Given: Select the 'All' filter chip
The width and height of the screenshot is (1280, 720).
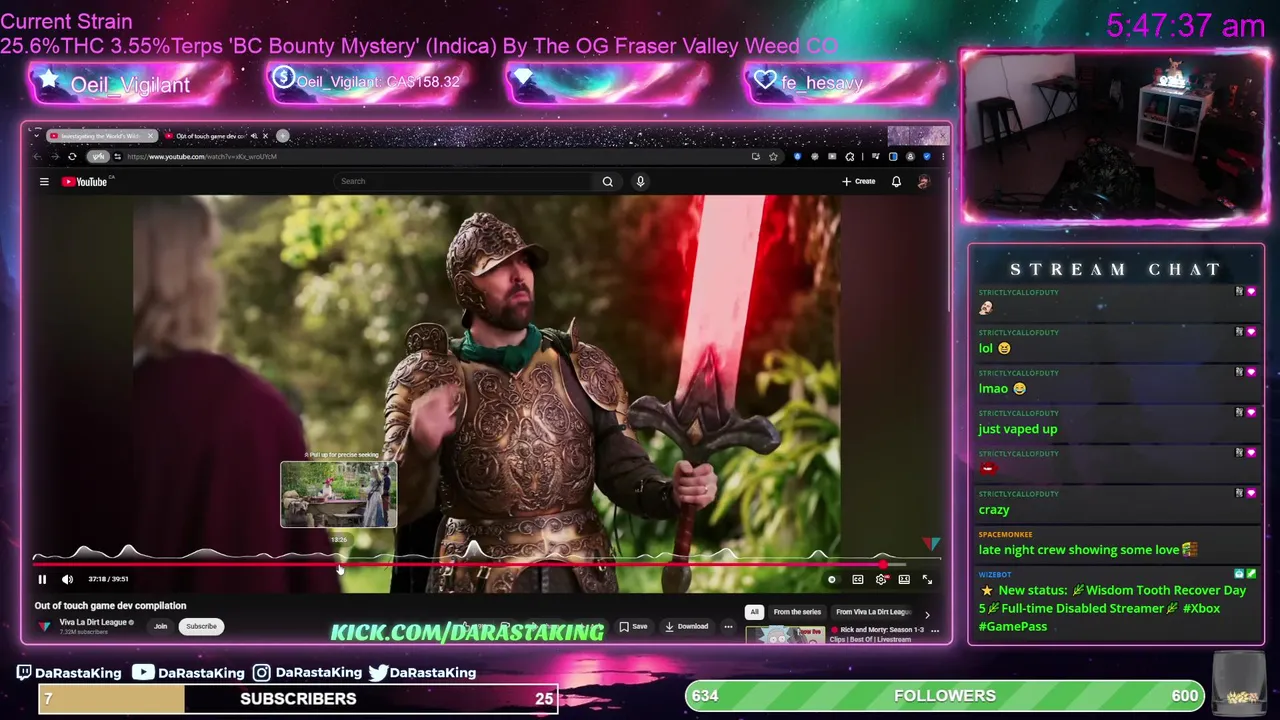Looking at the screenshot, I should (755, 611).
